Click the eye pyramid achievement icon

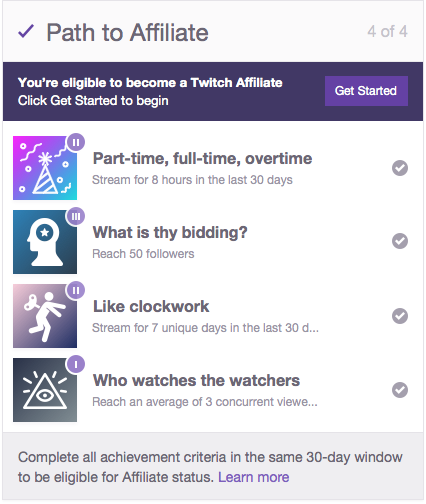(45, 390)
